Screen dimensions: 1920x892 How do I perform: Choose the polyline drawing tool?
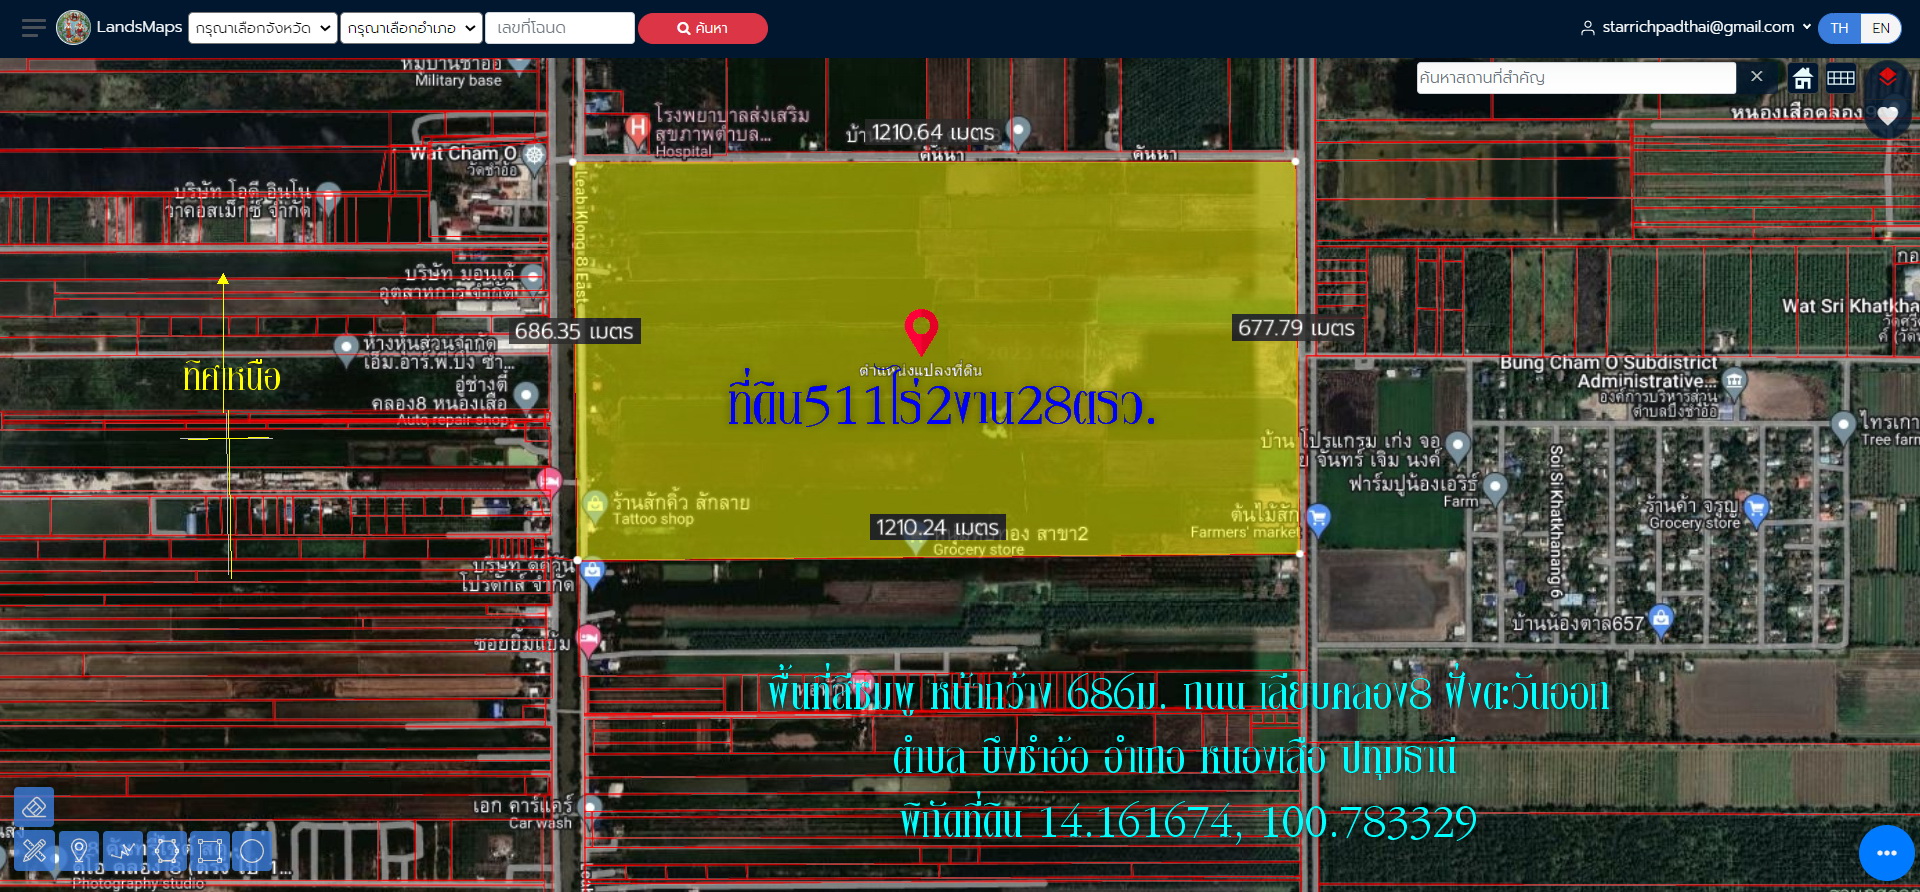(x=123, y=851)
